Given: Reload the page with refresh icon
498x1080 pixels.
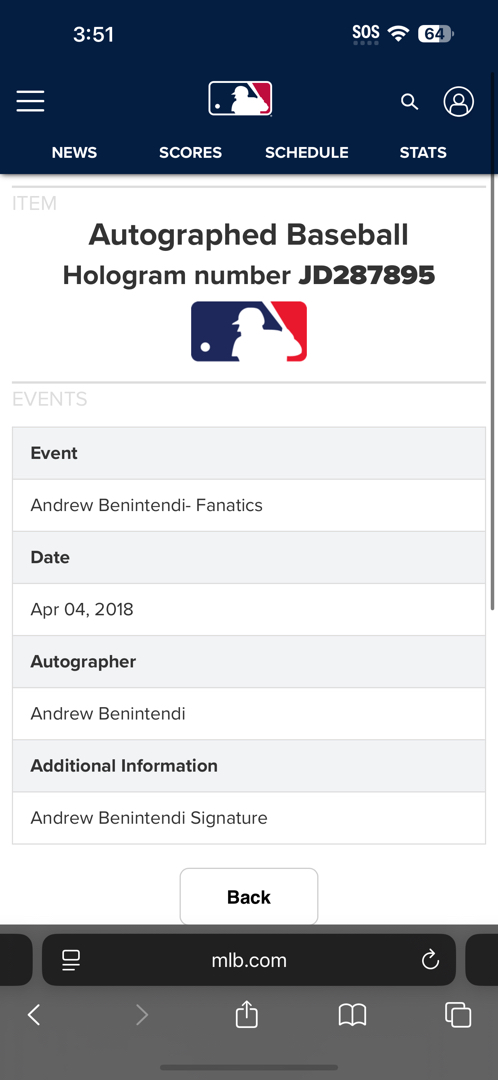Looking at the screenshot, I should pos(430,959).
